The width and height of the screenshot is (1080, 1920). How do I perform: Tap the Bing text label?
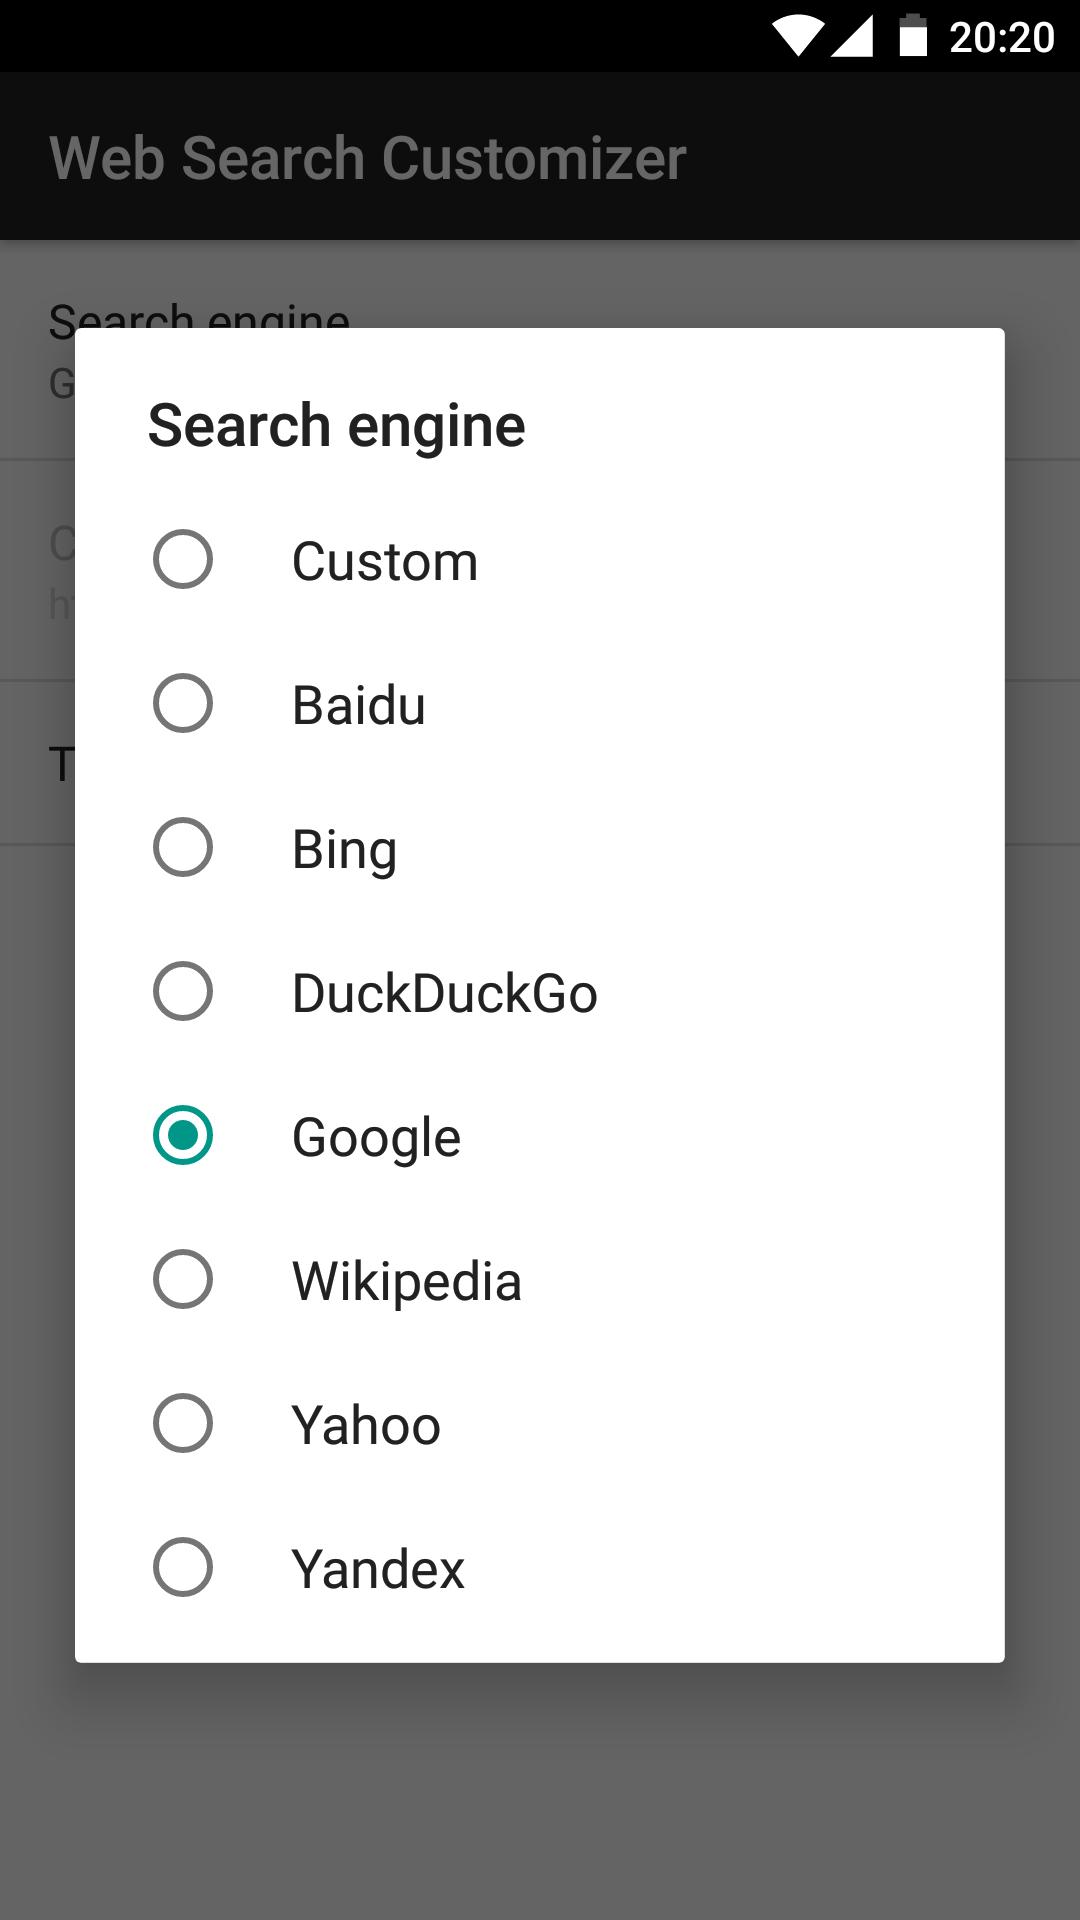coord(345,851)
